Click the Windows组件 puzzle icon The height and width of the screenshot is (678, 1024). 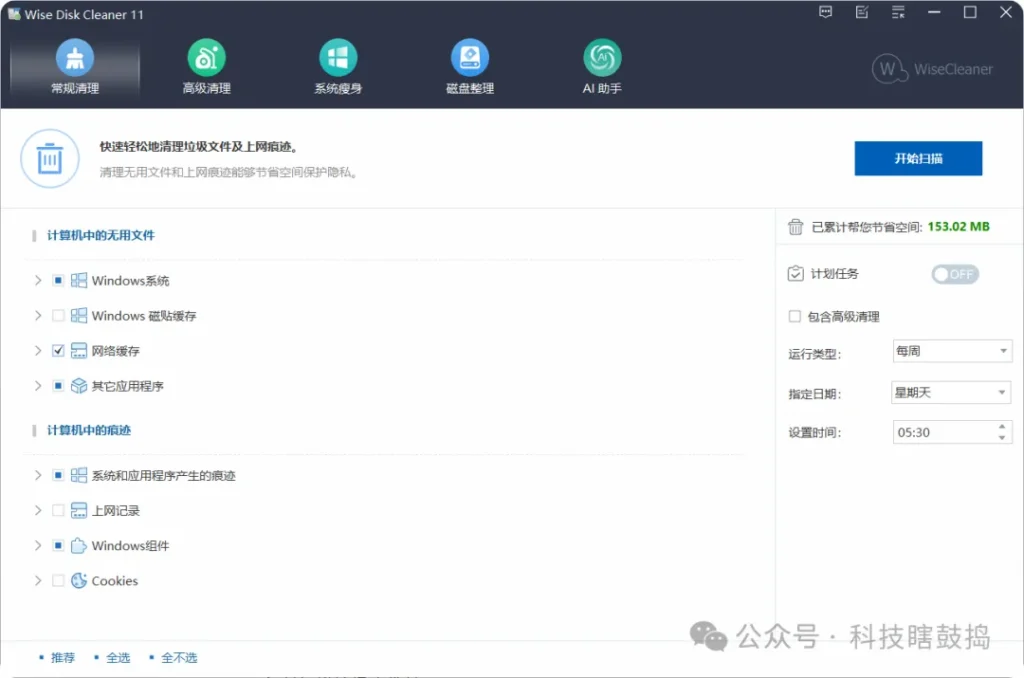click(x=78, y=545)
